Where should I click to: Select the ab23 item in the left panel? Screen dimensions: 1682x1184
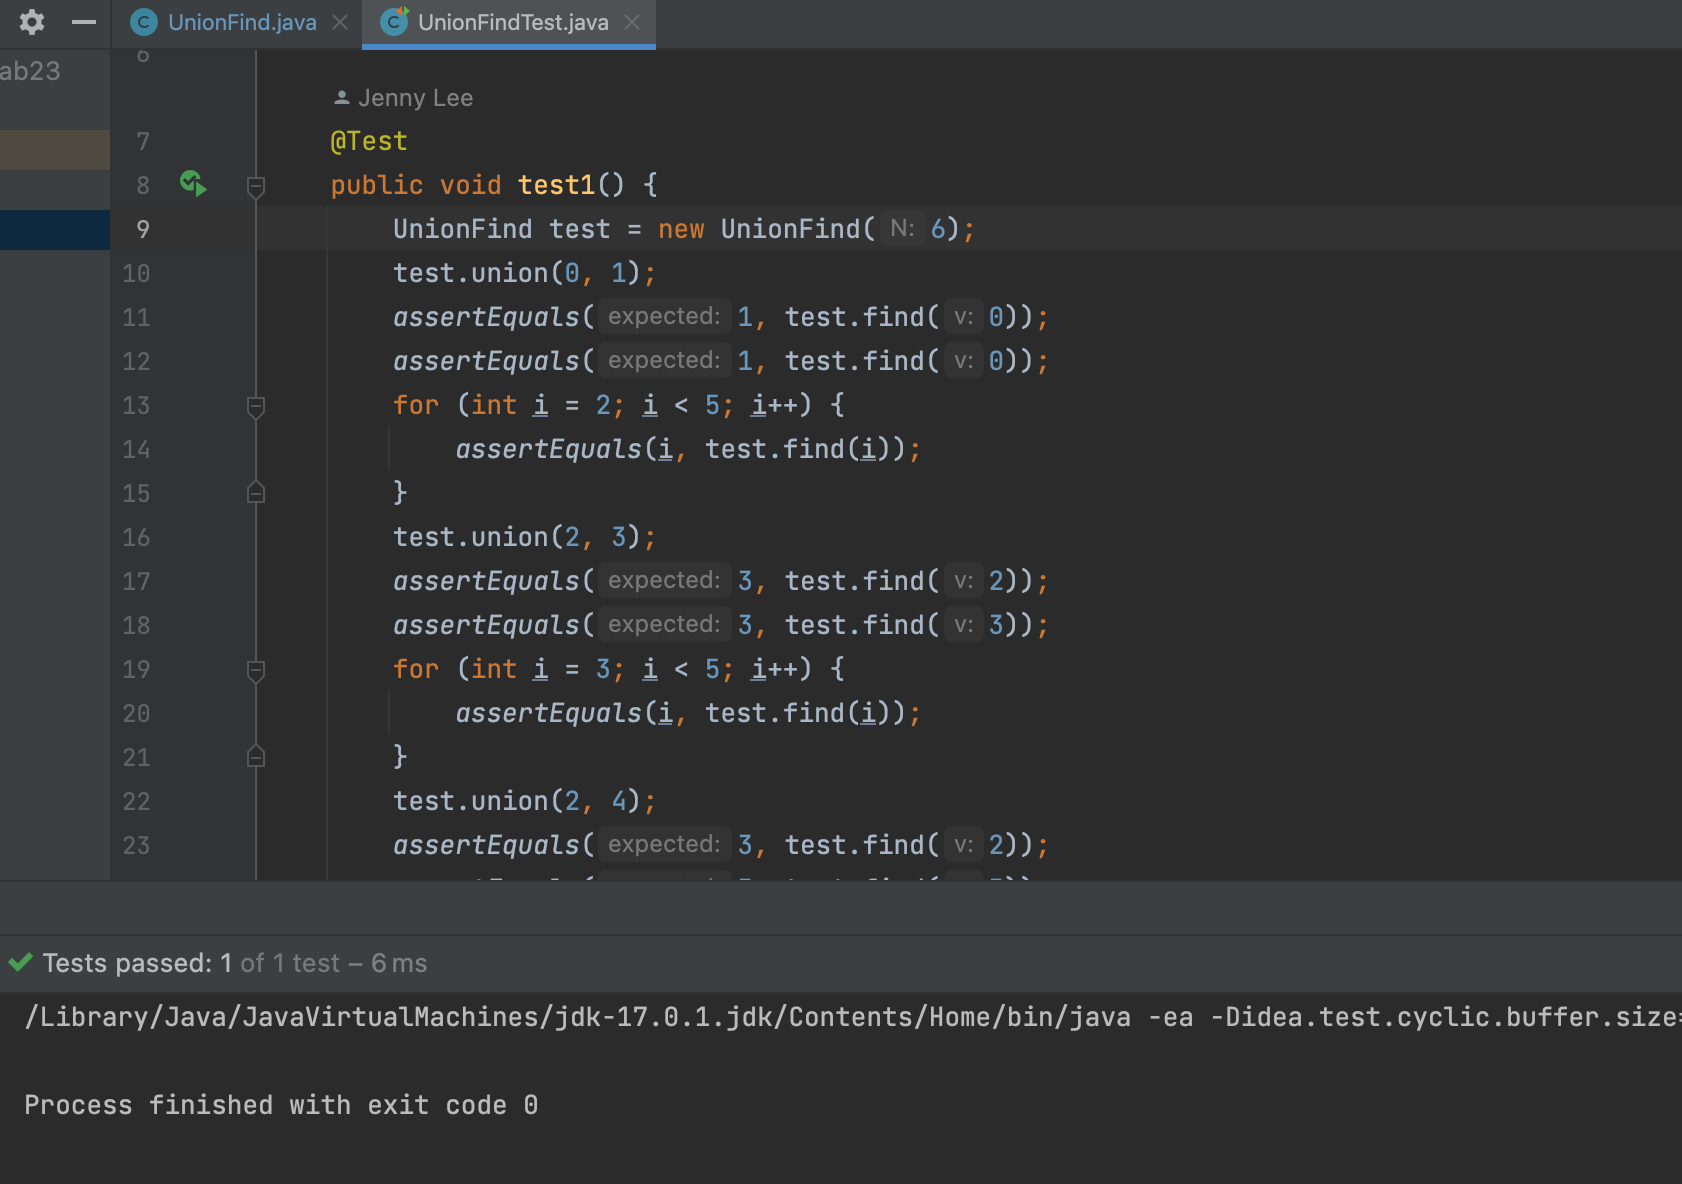[30, 72]
